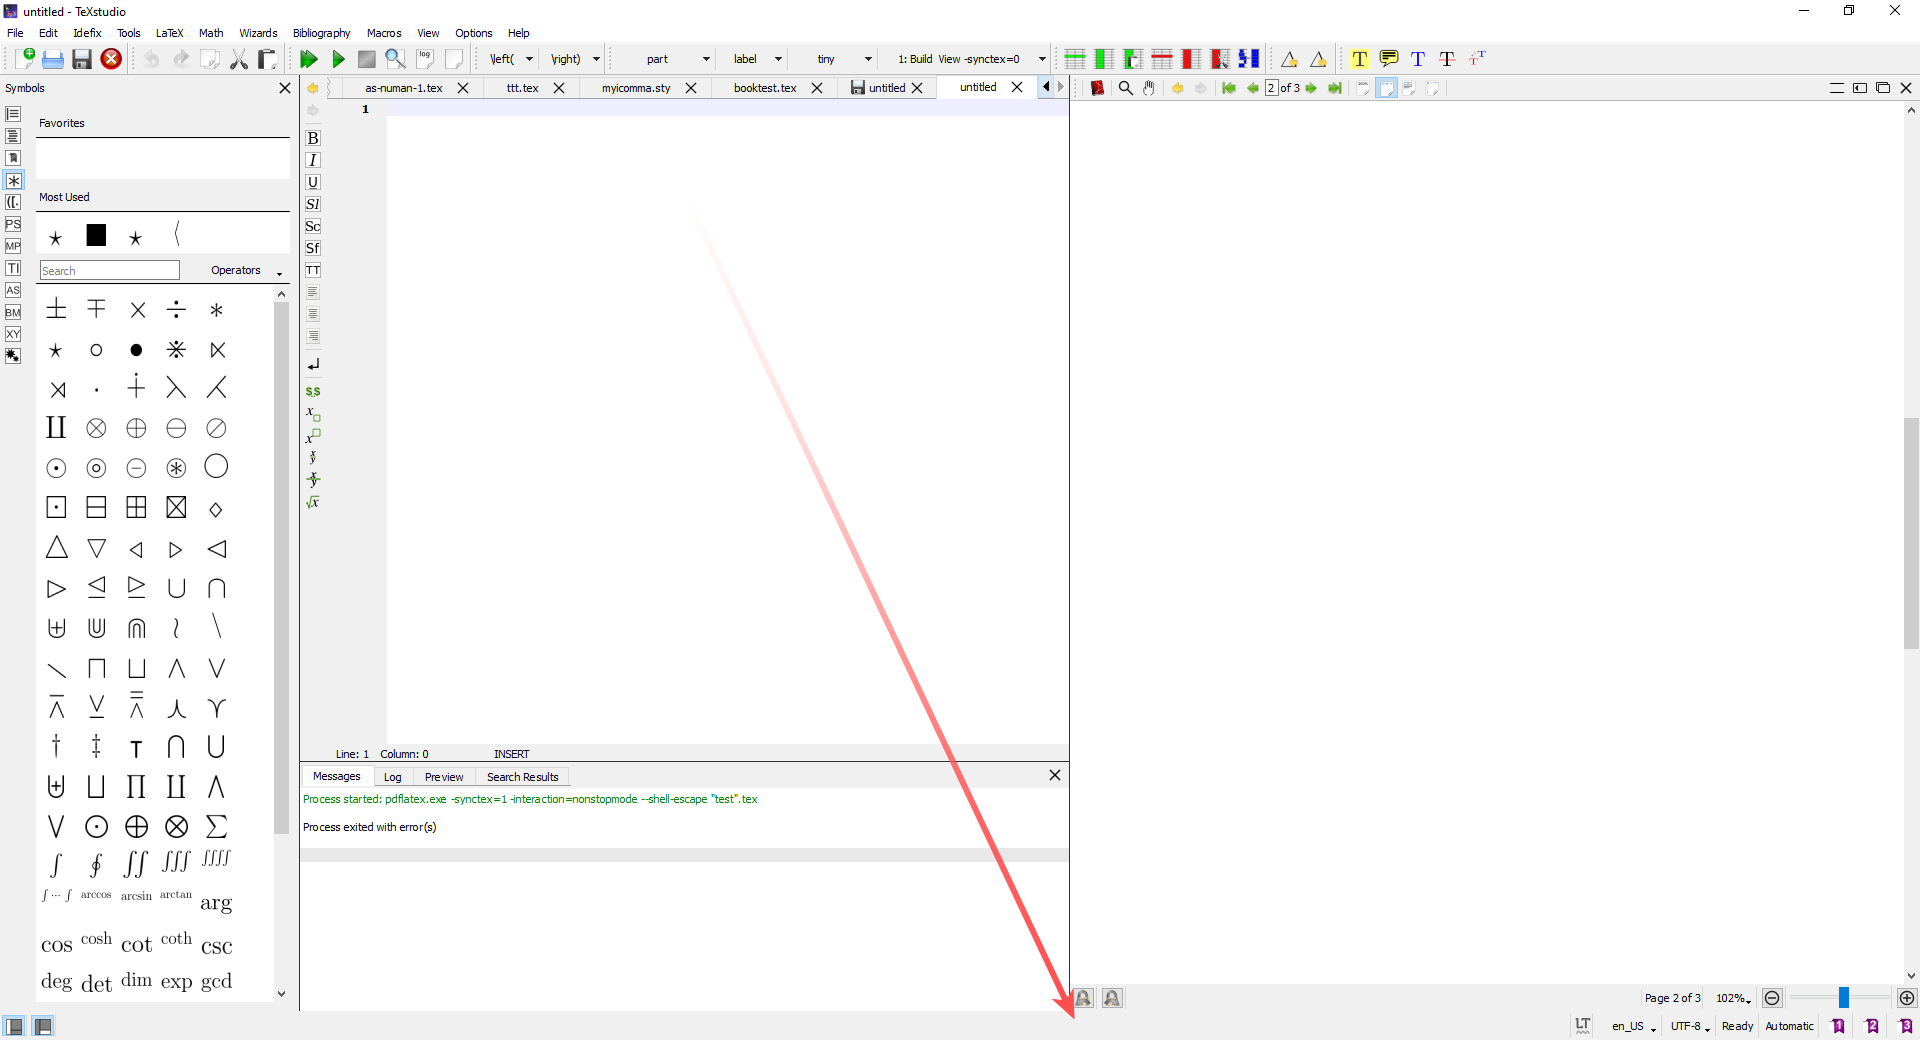The height and width of the screenshot is (1040, 1920).
Task: Click the 102% zoom level button
Action: click(1733, 998)
